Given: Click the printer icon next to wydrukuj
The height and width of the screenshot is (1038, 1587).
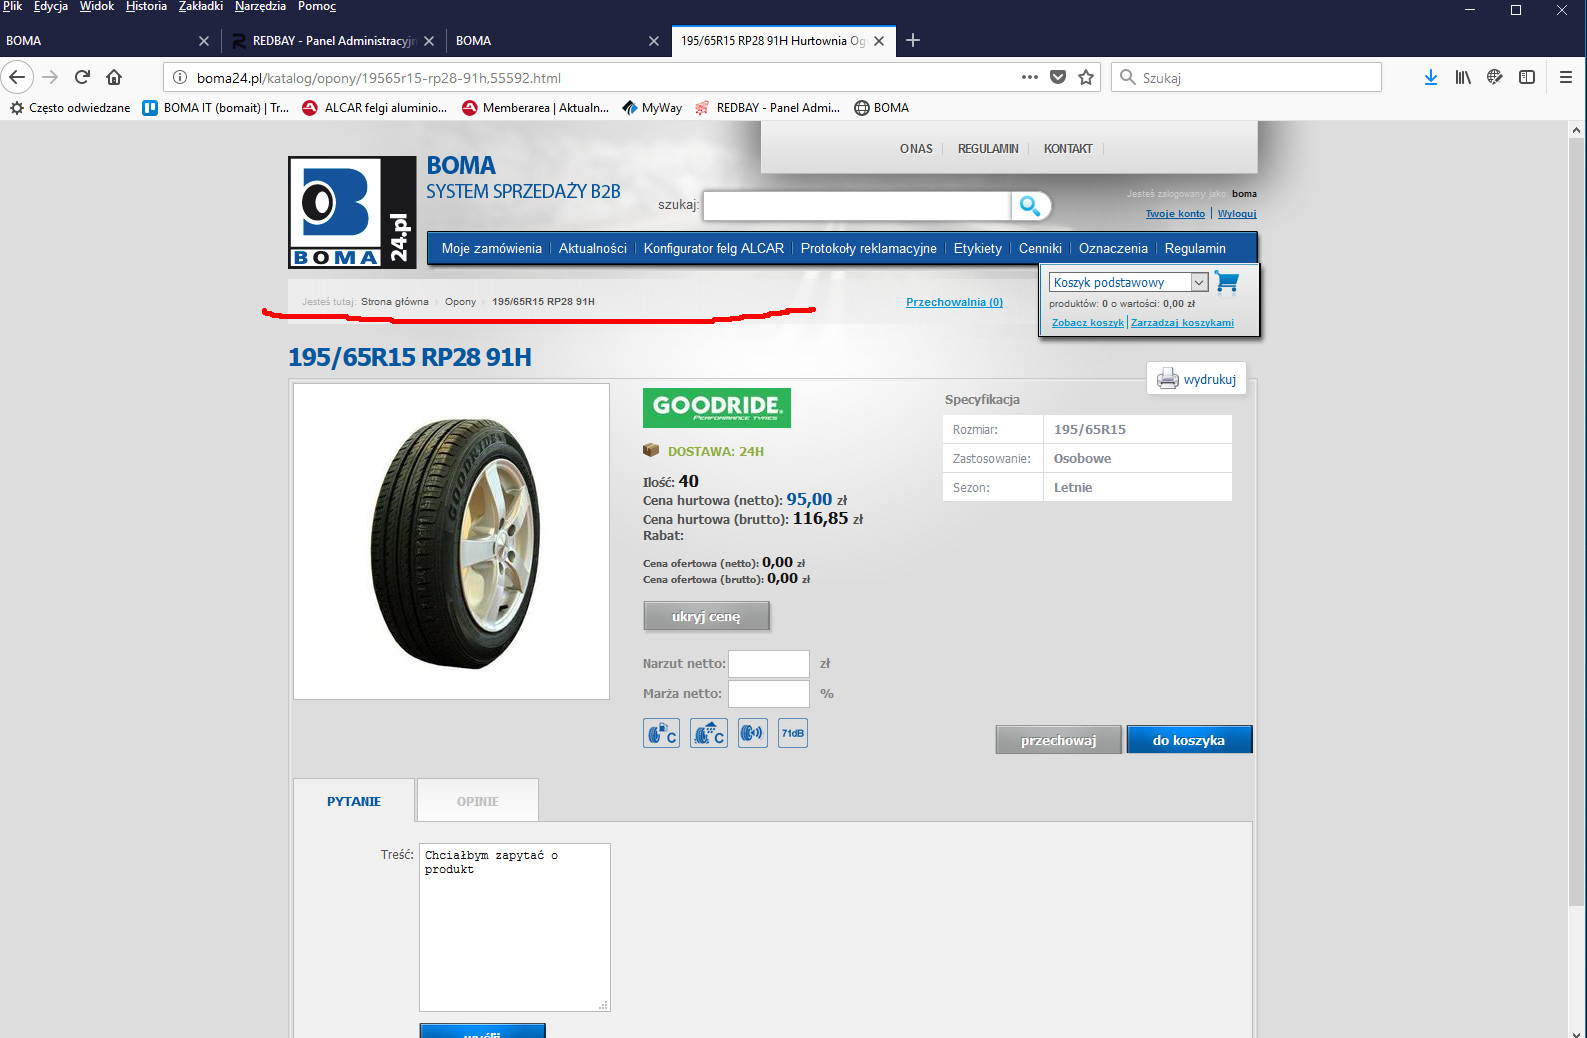Looking at the screenshot, I should point(1167,379).
